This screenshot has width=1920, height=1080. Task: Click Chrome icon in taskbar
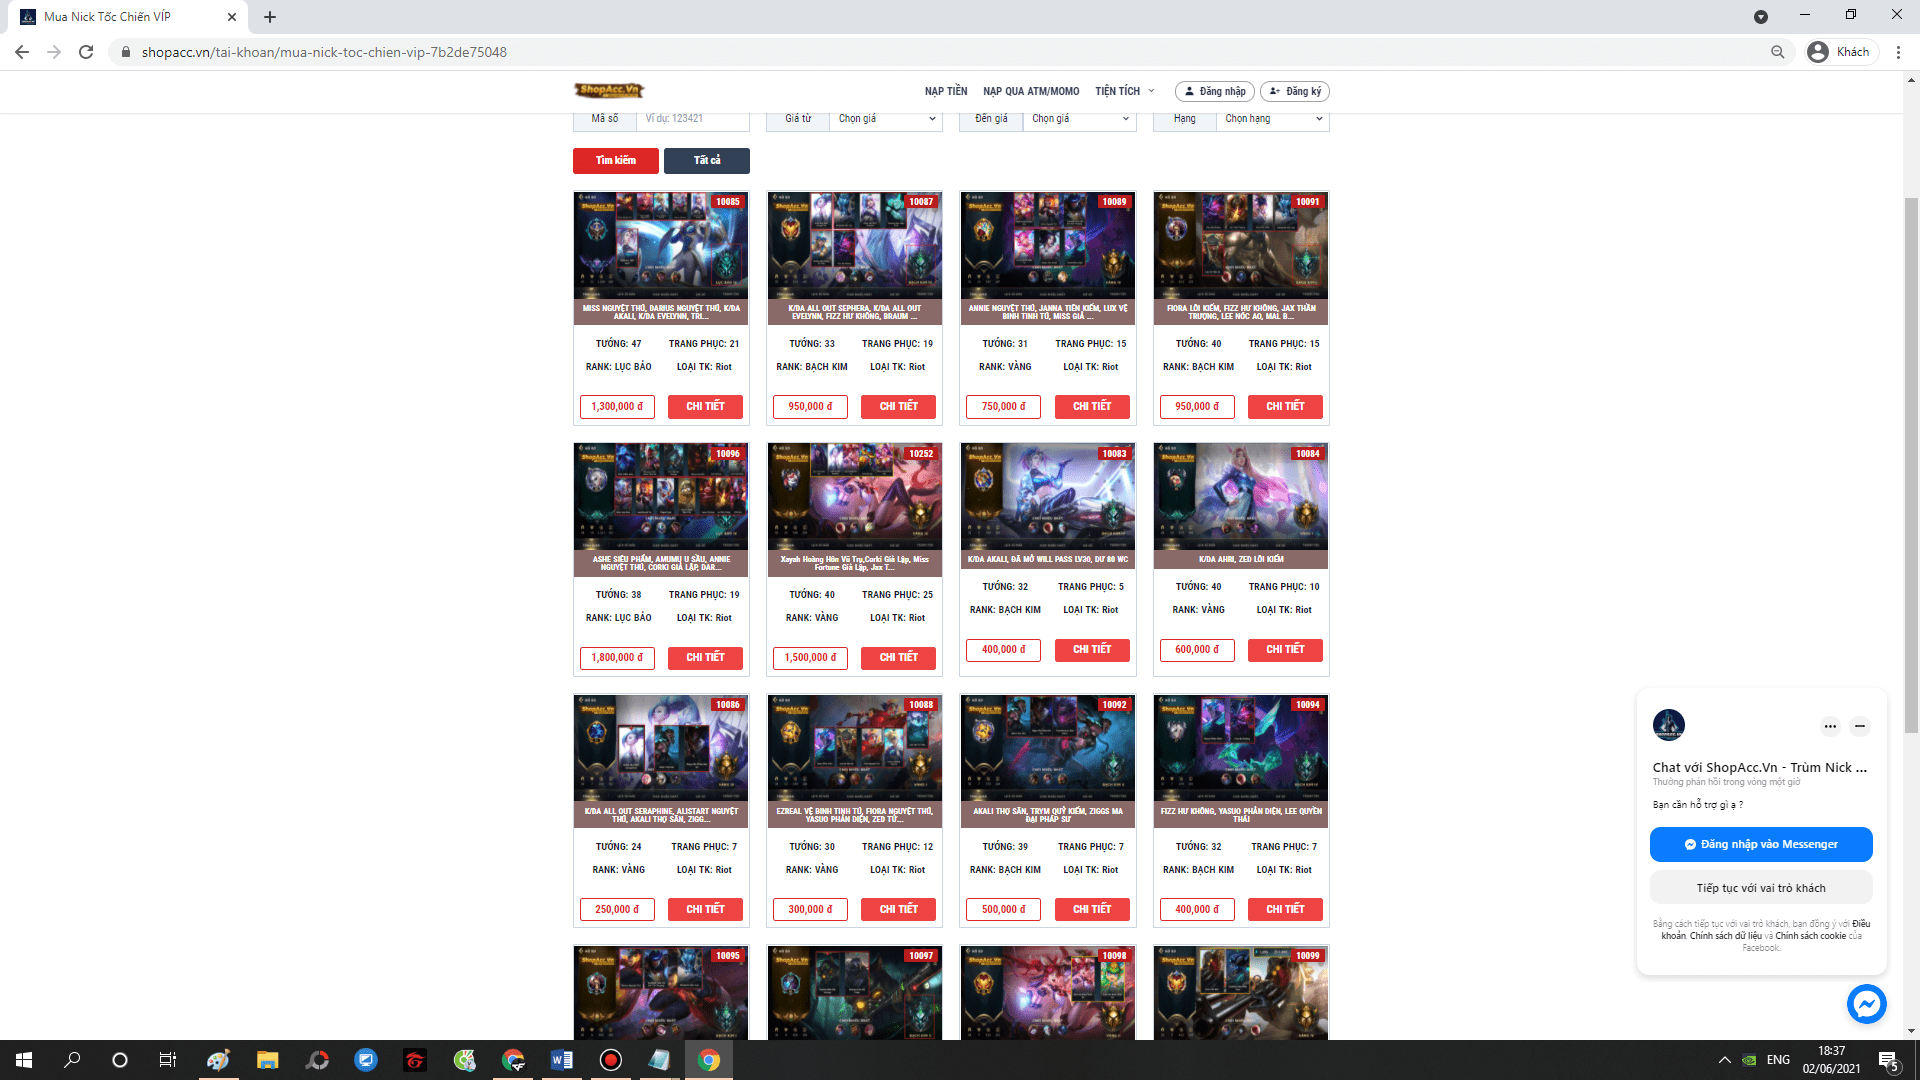tap(708, 1060)
